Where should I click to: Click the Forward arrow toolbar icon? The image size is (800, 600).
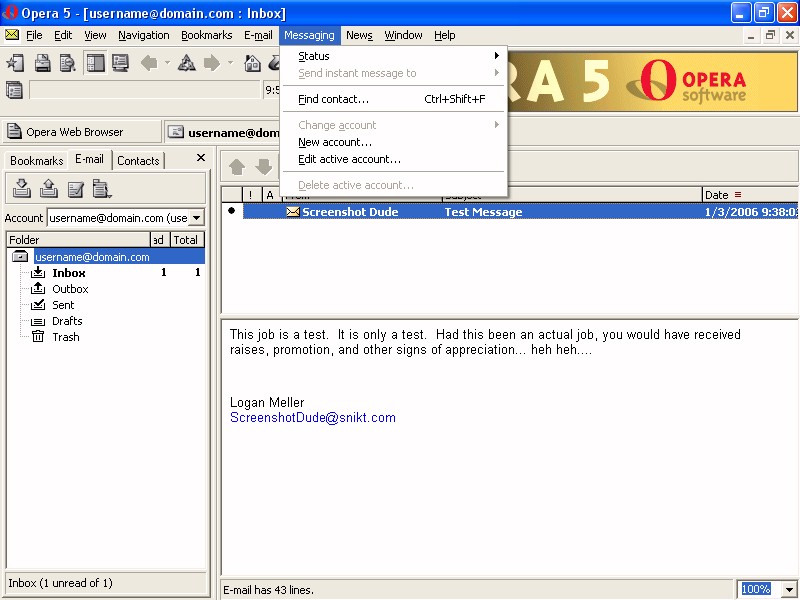212,63
